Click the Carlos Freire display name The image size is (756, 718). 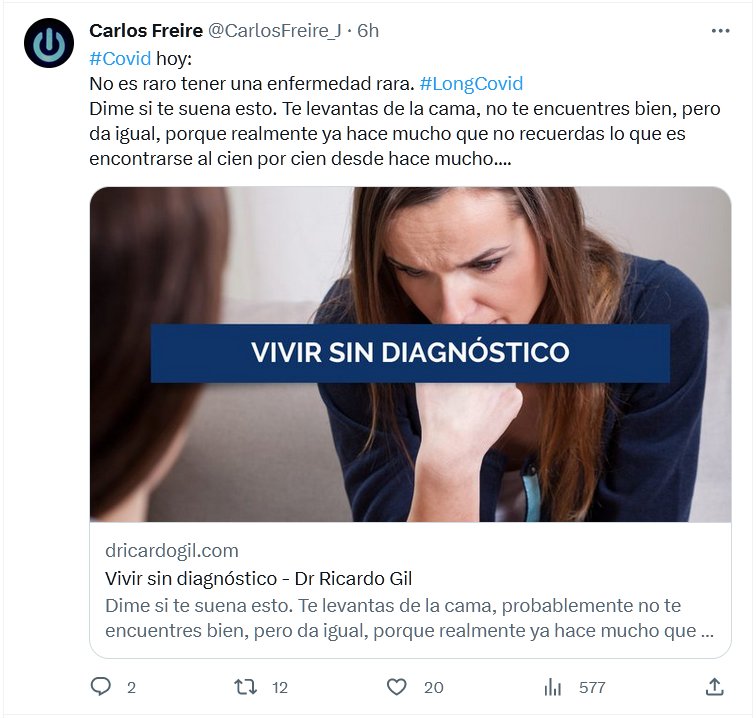click(x=146, y=31)
